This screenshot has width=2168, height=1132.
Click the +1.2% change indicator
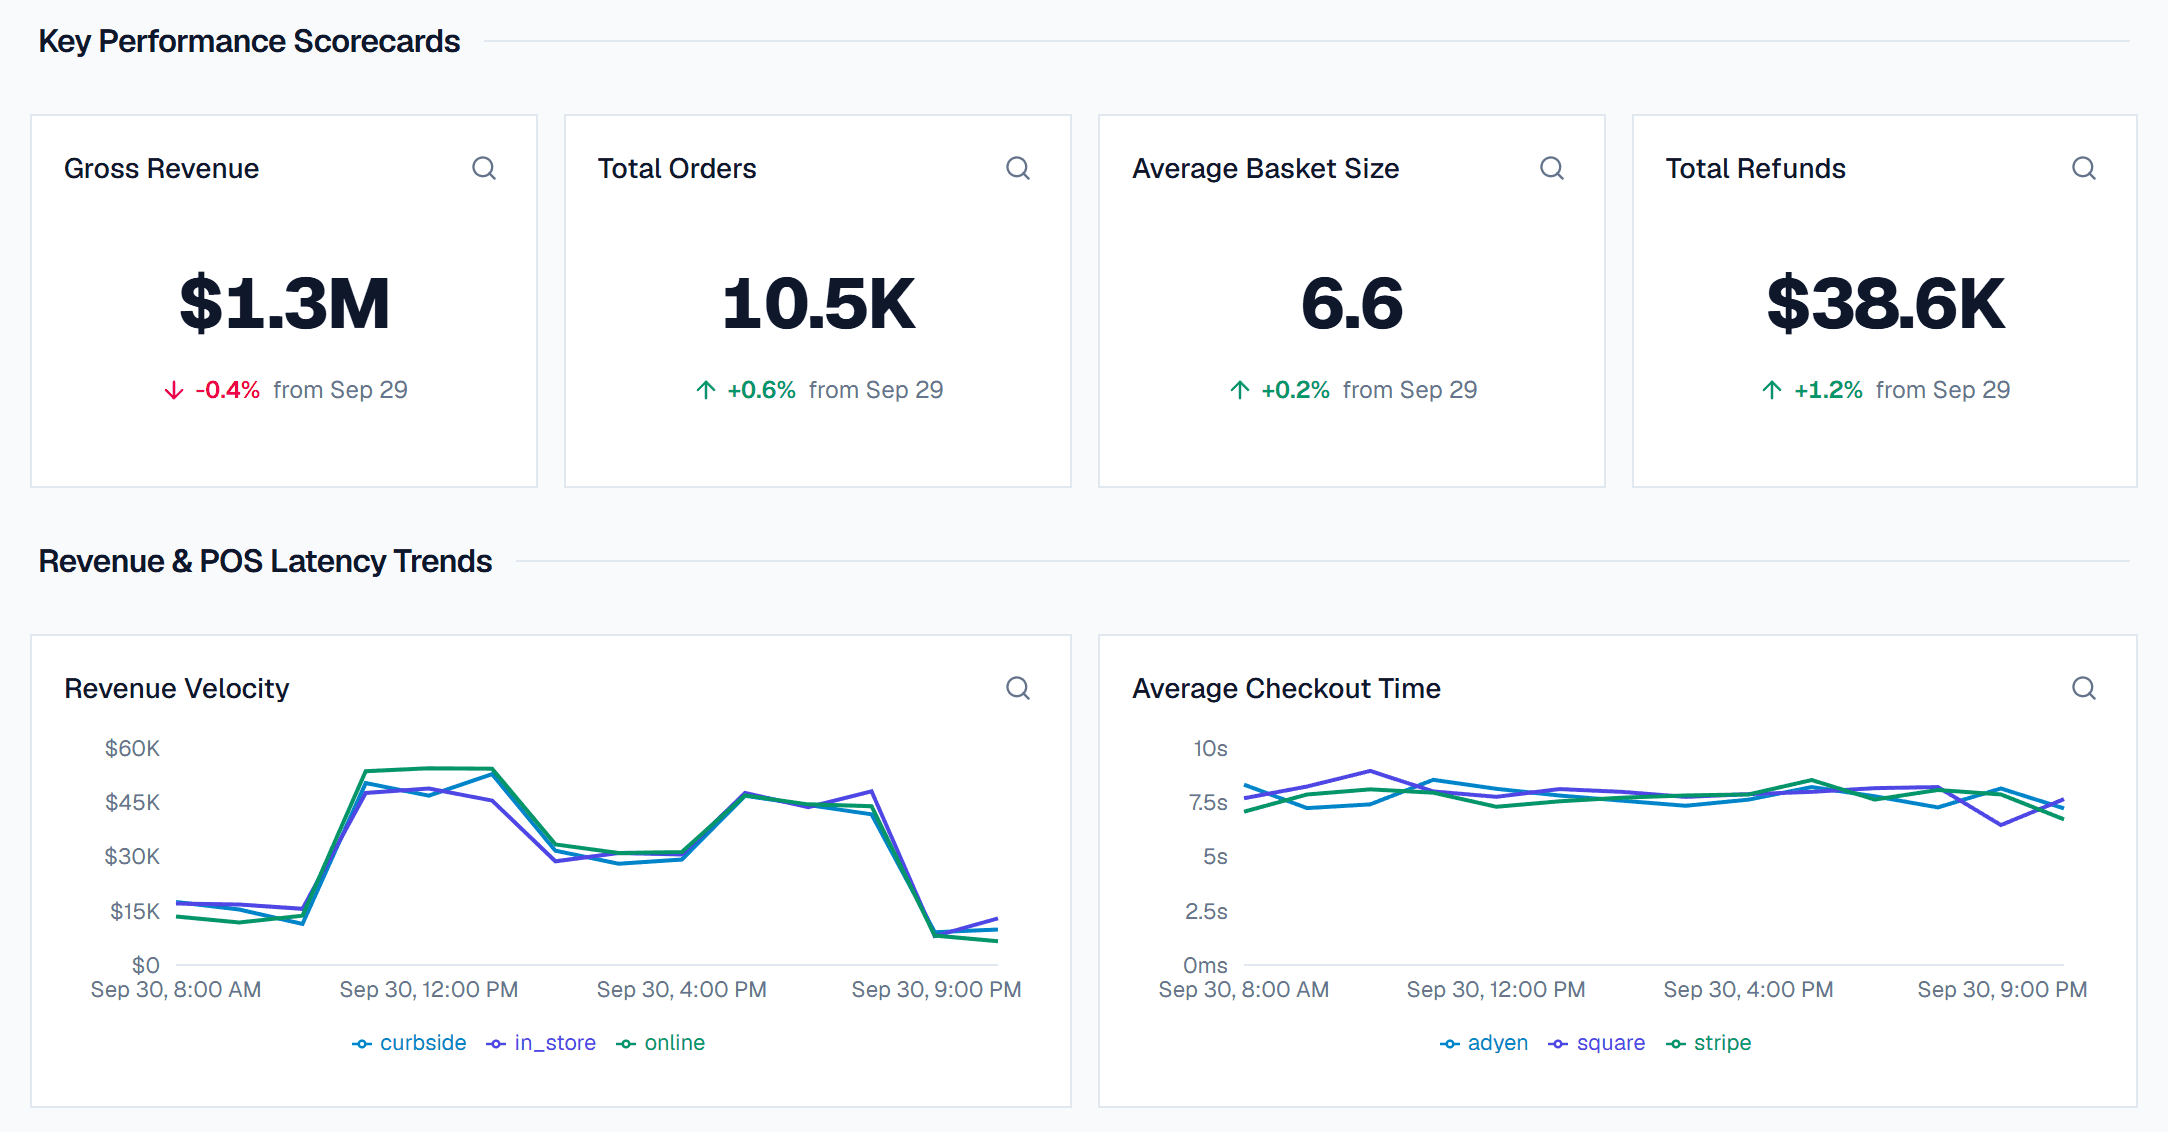tap(1812, 390)
